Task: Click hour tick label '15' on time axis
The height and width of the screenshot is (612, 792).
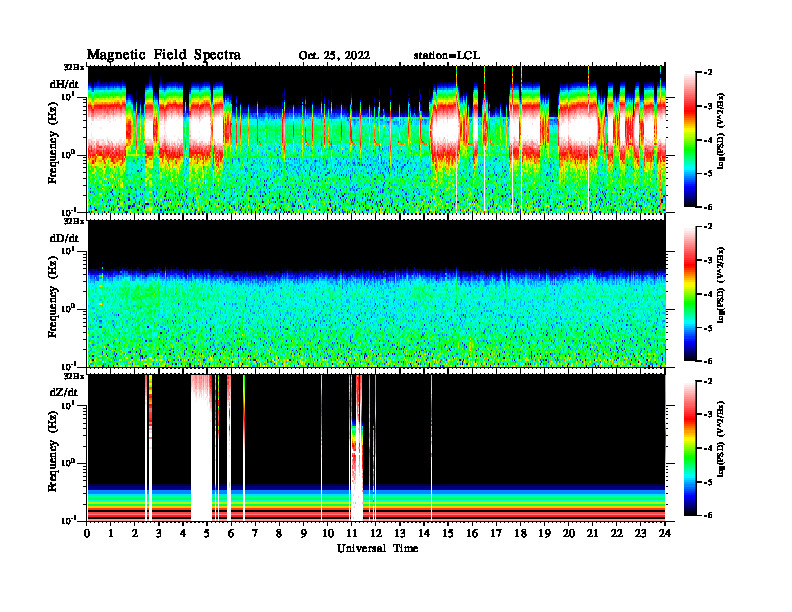Action: [448, 534]
